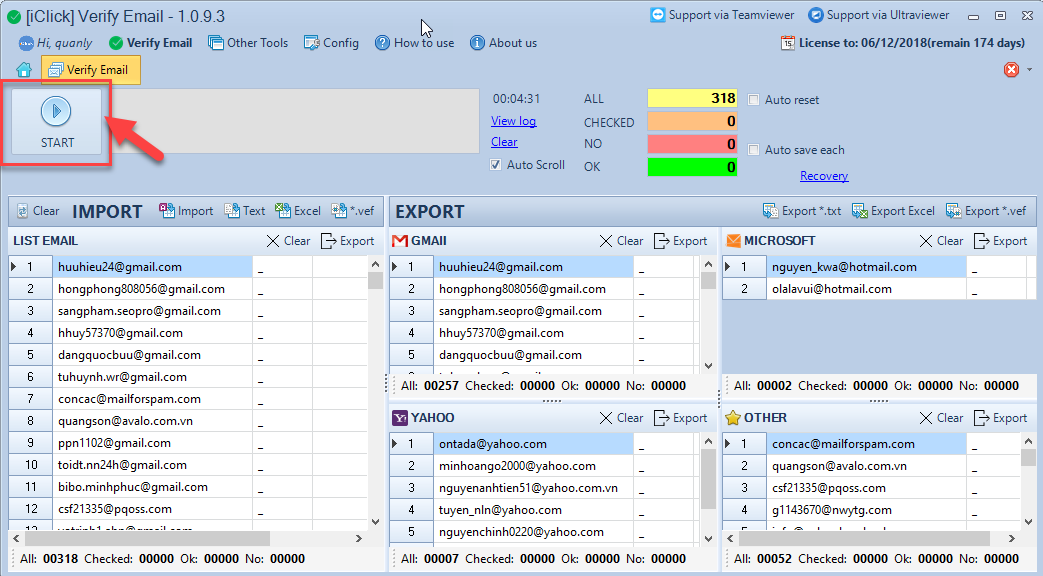Clear the OTHER list
The image size is (1043, 576).
pyautogui.click(x=941, y=418)
